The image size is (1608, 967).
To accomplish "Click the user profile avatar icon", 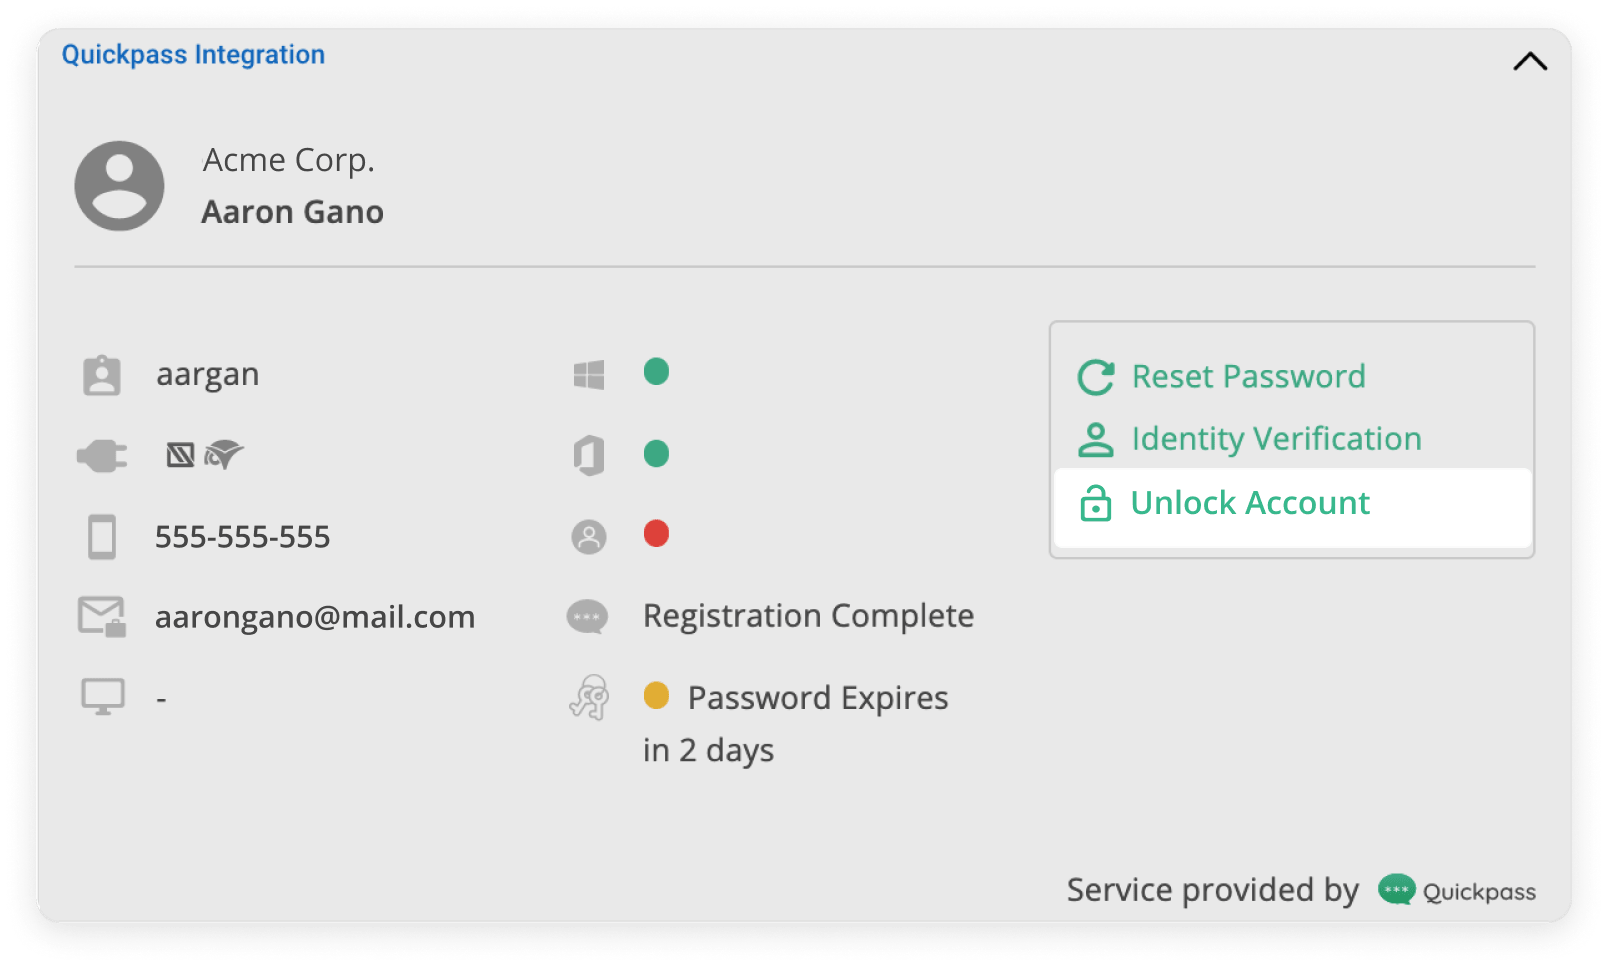I will [119, 186].
